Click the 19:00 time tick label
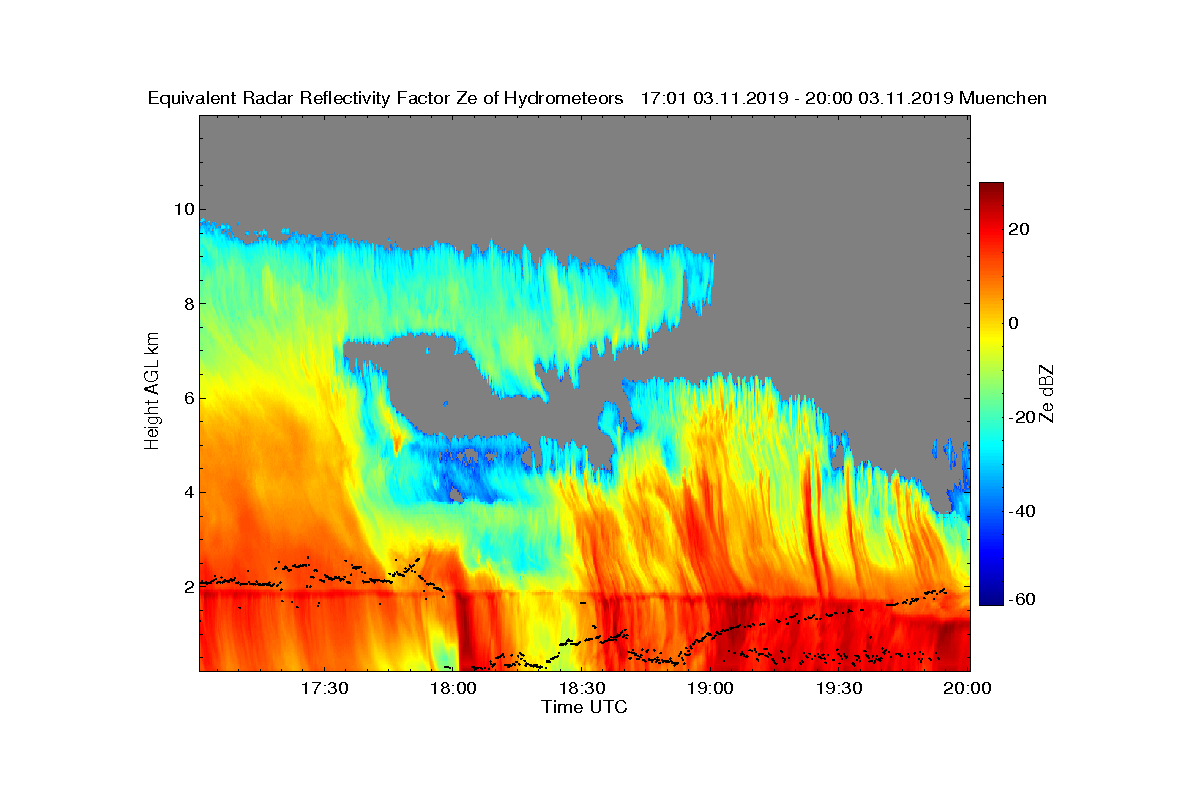Viewport: 1200px width, 800px height. [x=710, y=688]
